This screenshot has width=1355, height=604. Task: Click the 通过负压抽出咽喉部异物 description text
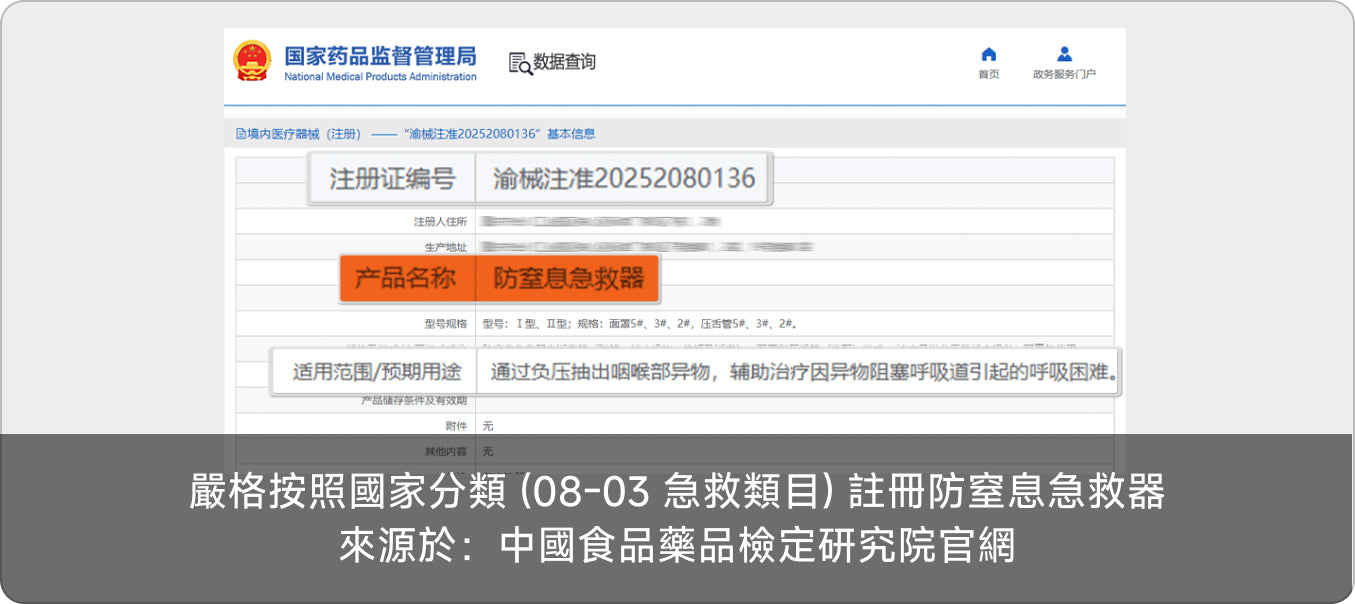[802, 372]
